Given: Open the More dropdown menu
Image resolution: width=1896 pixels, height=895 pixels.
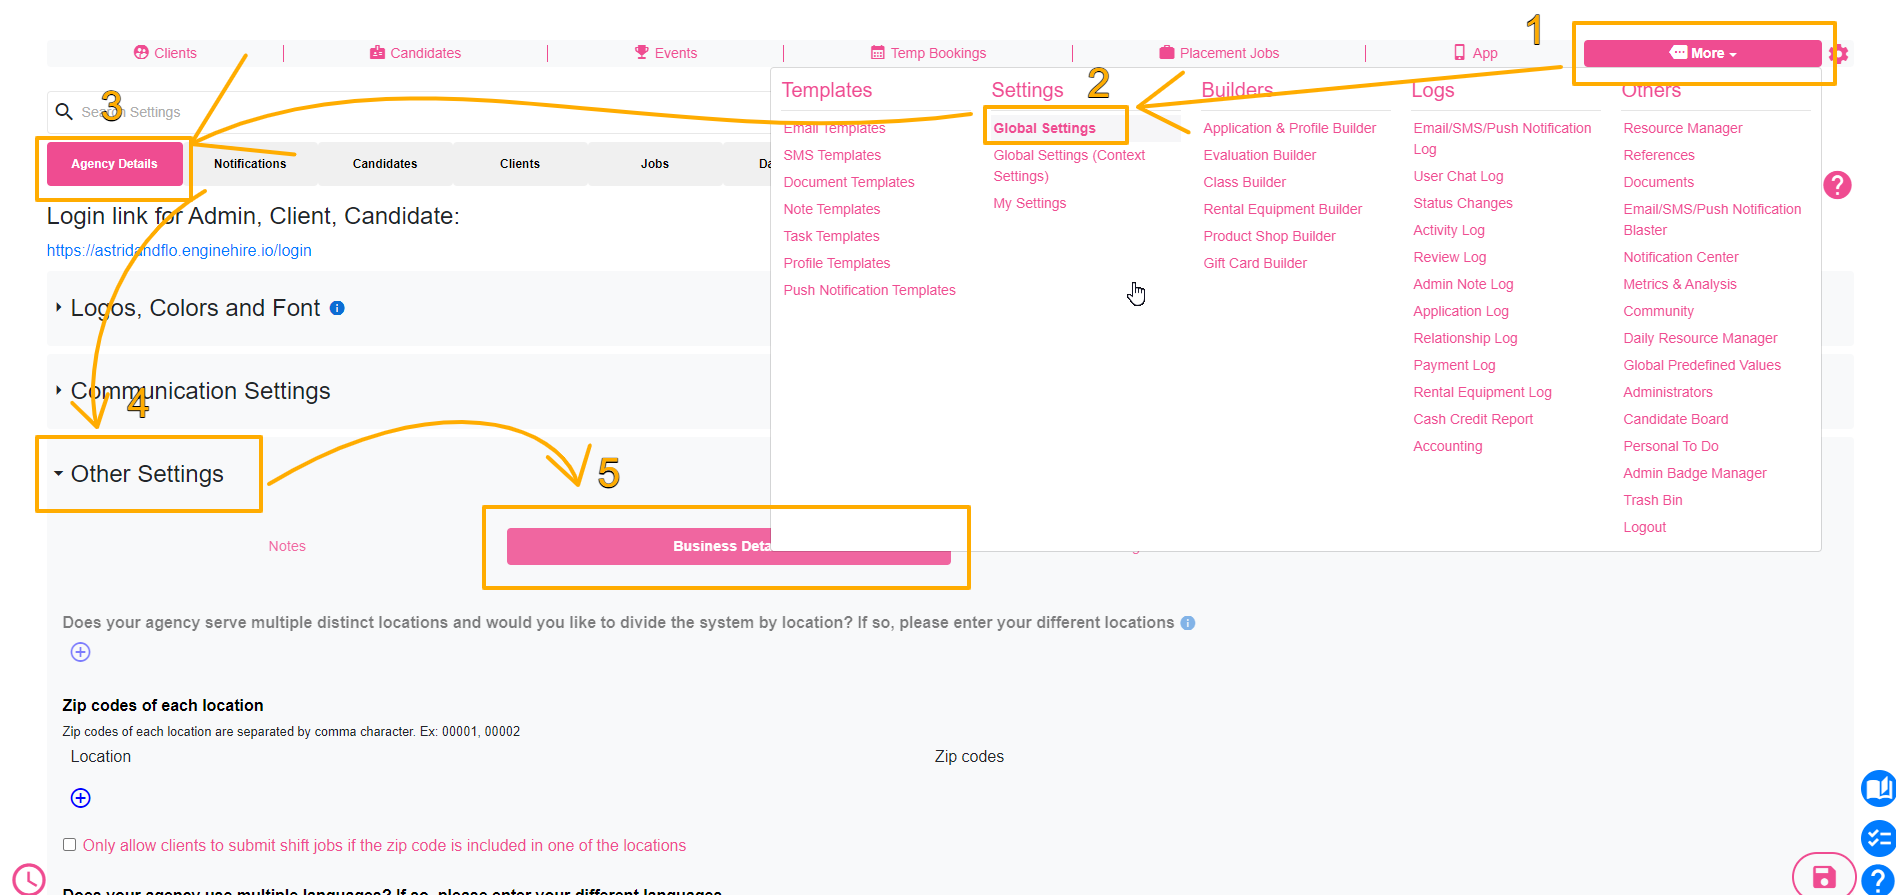Looking at the screenshot, I should 1702,53.
